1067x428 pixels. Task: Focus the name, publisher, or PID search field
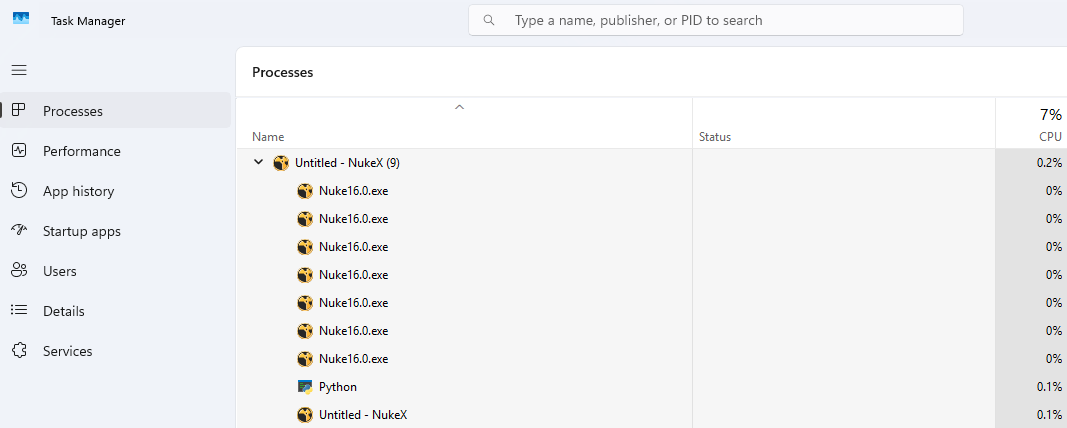coord(716,20)
